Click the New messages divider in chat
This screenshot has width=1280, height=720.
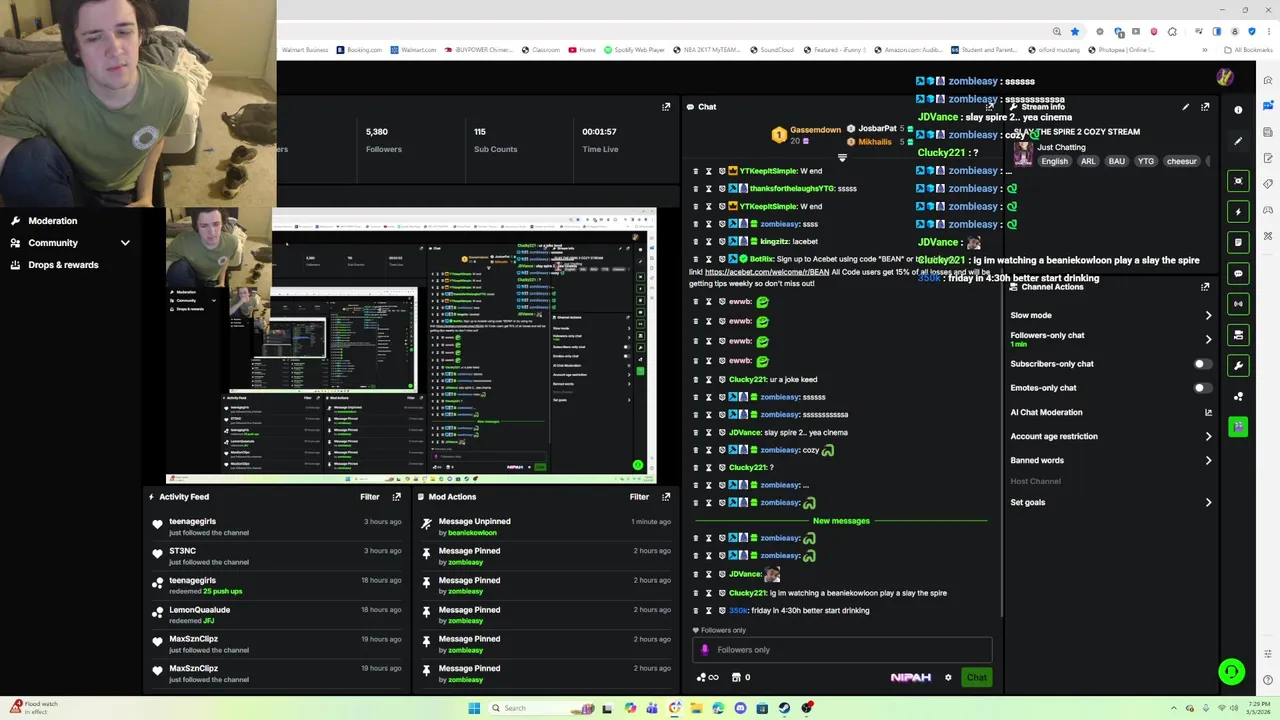coord(841,521)
